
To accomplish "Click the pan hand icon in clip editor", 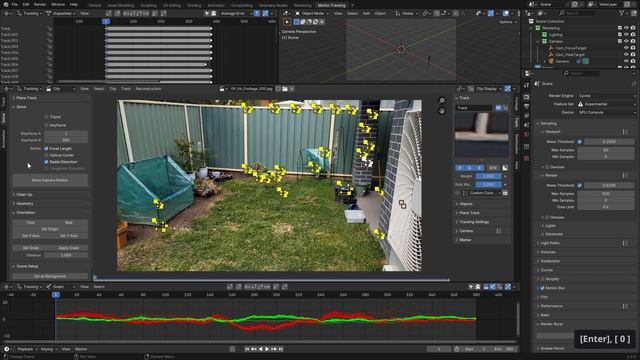I will point(442,111).
